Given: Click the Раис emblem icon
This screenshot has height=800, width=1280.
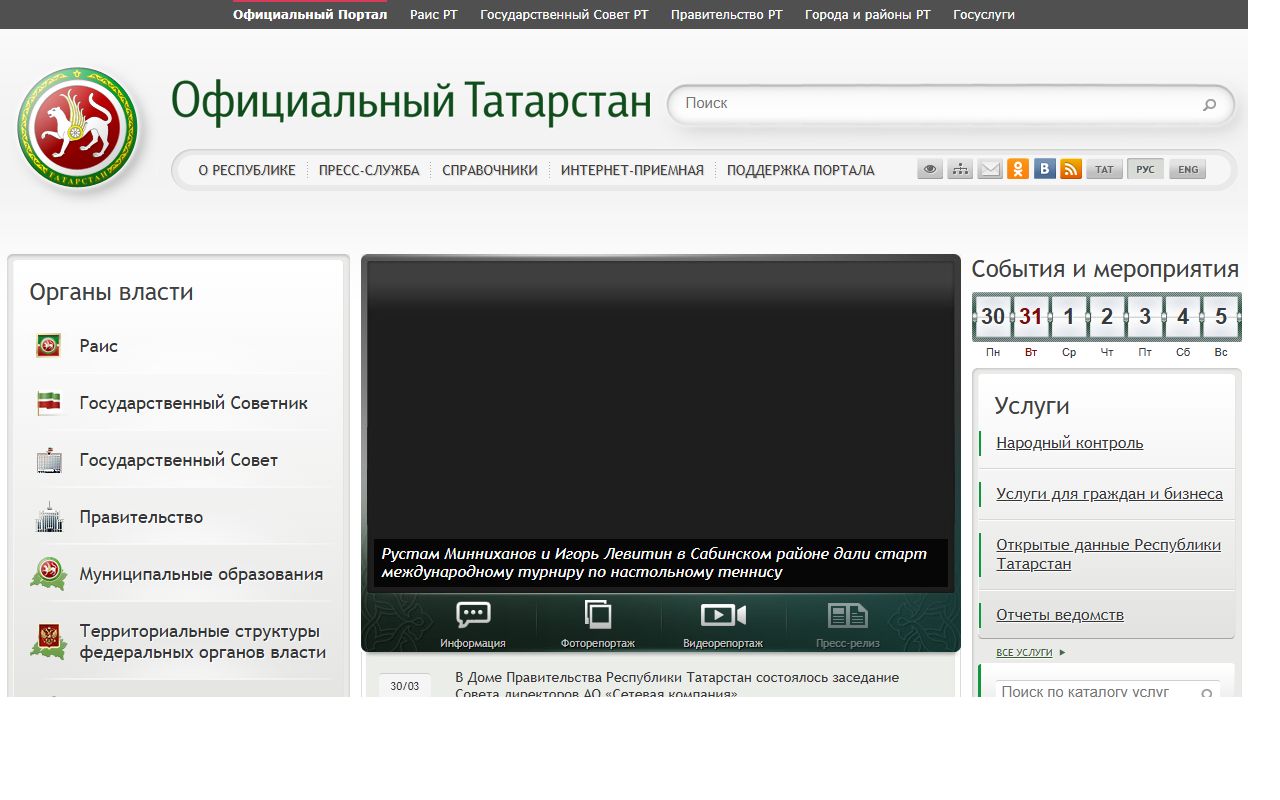Looking at the screenshot, I should pyautogui.click(x=49, y=346).
